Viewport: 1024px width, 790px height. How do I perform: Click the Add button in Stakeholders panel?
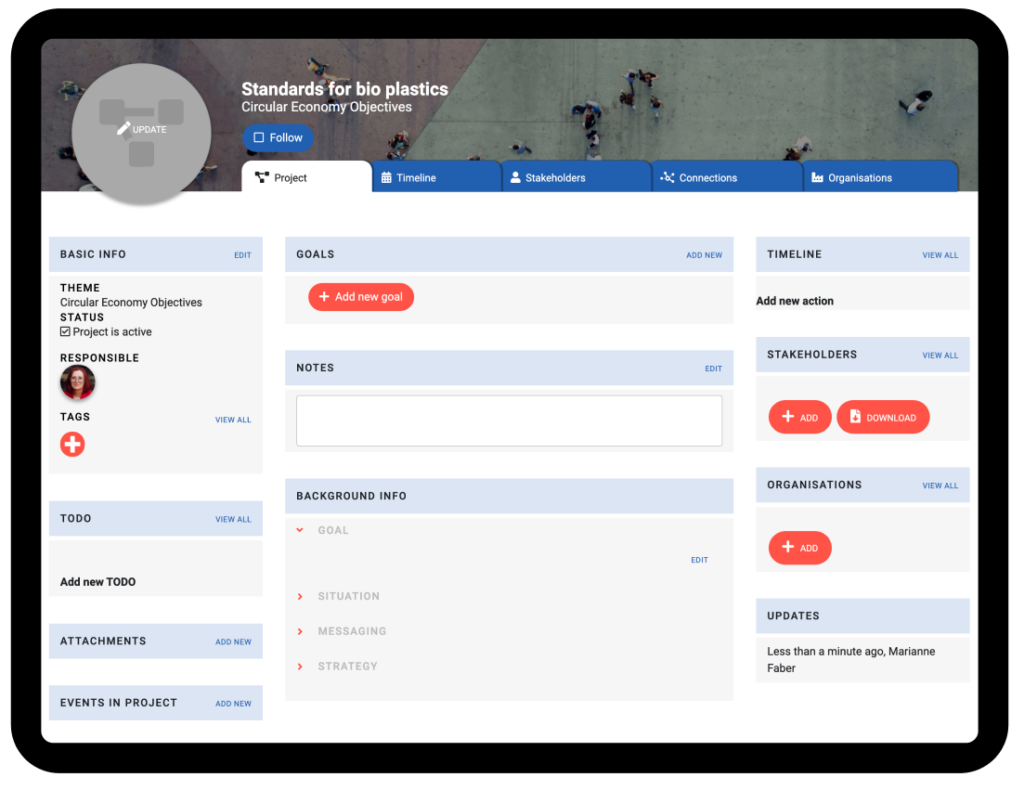pyautogui.click(x=800, y=417)
